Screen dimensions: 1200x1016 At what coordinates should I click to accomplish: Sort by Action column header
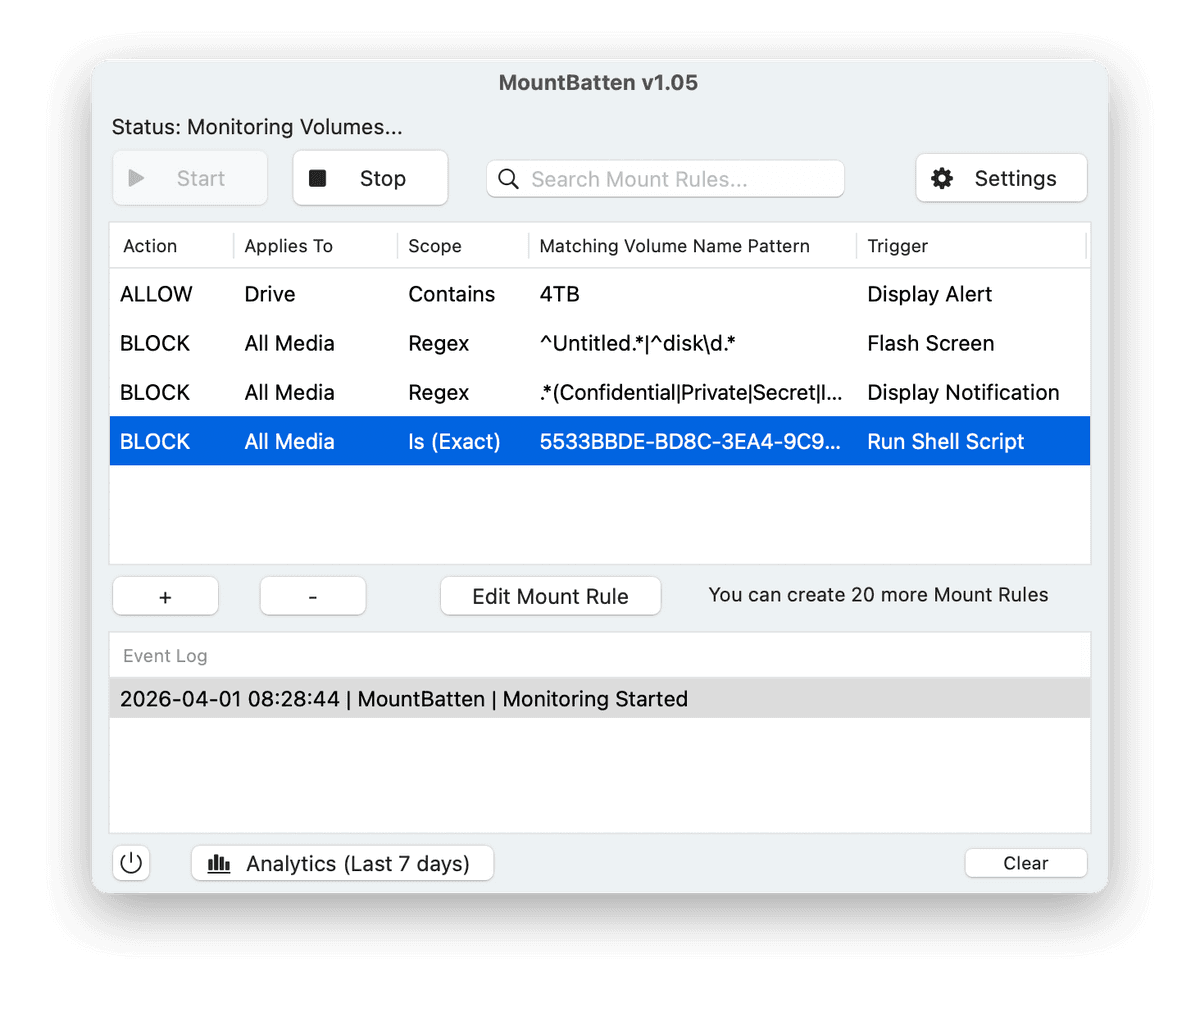pyautogui.click(x=150, y=246)
